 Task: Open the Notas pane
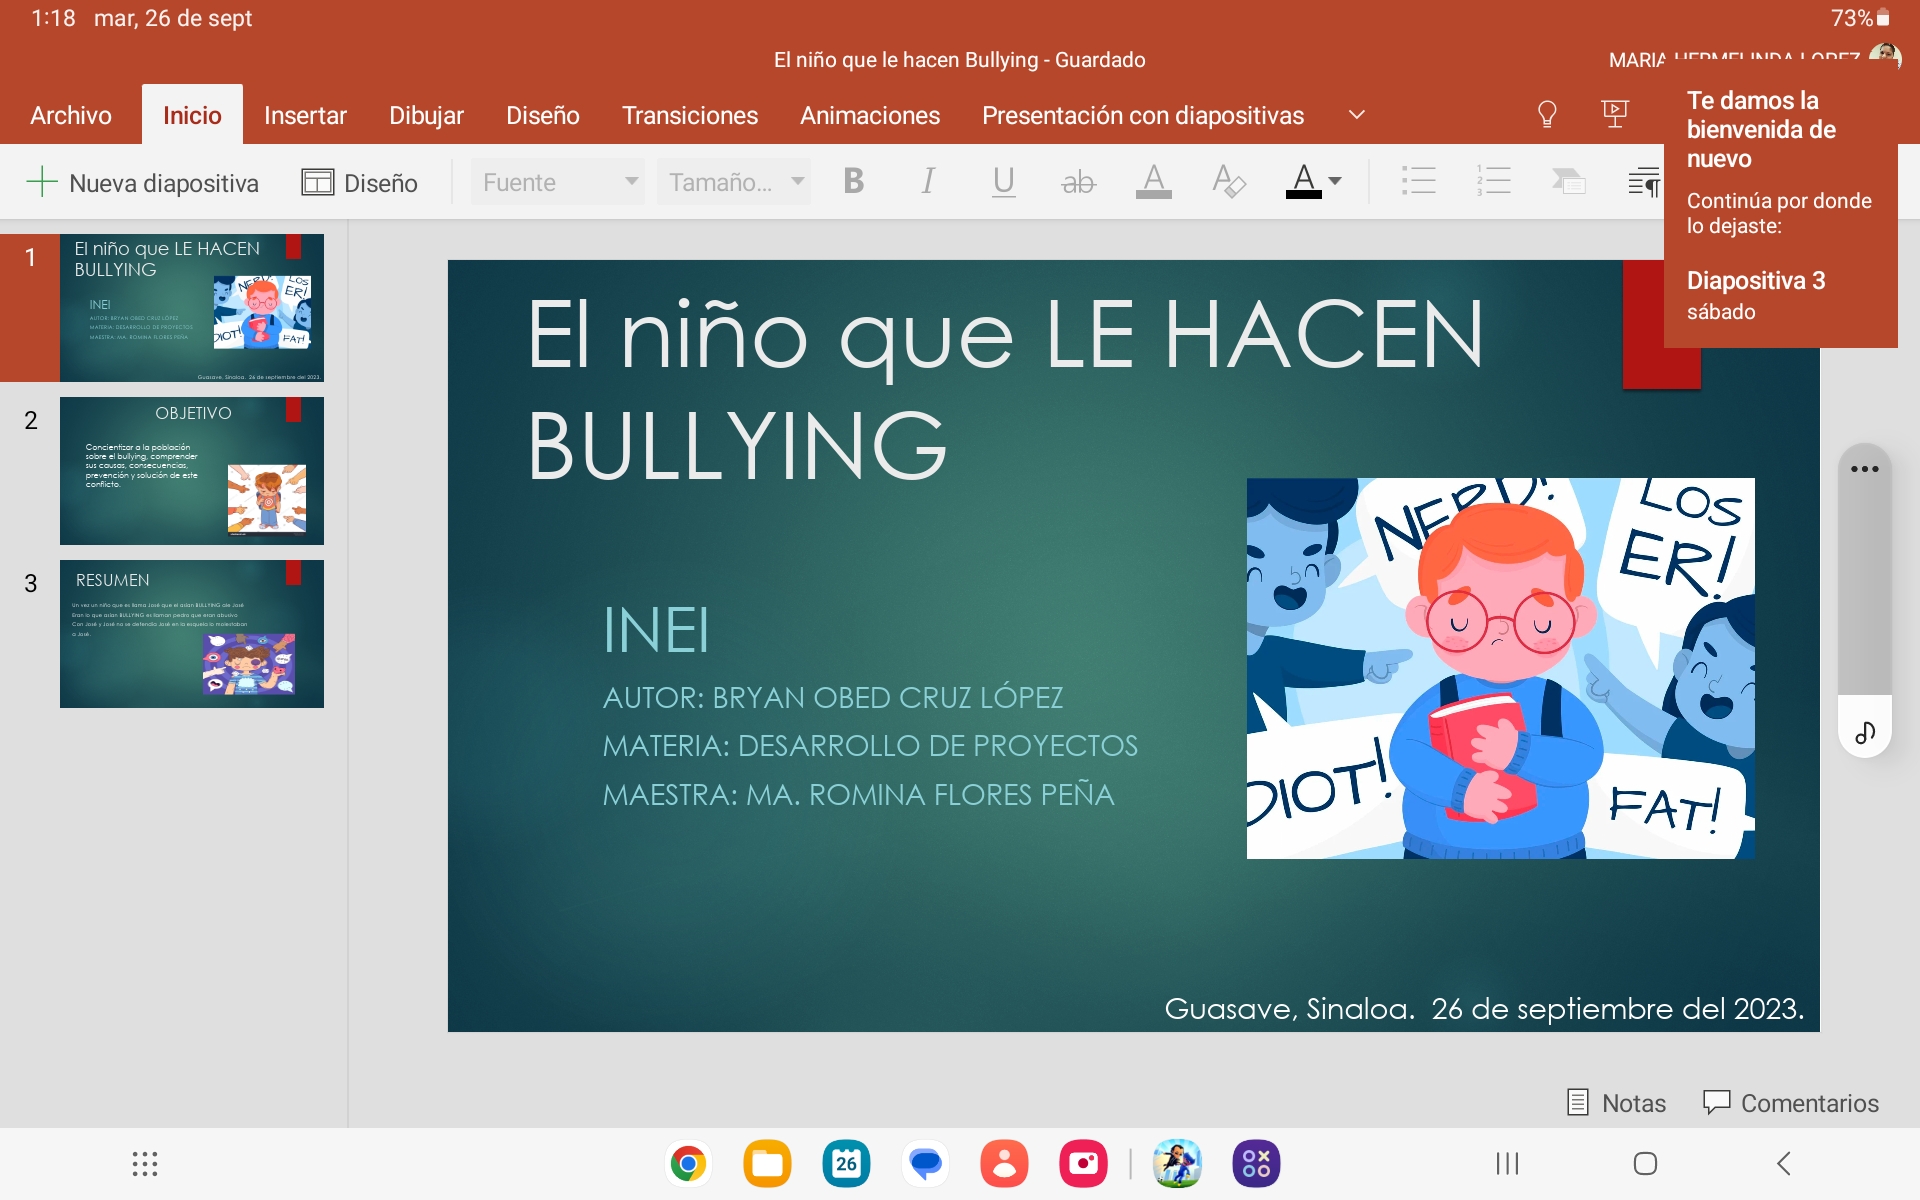(x=1616, y=1103)
